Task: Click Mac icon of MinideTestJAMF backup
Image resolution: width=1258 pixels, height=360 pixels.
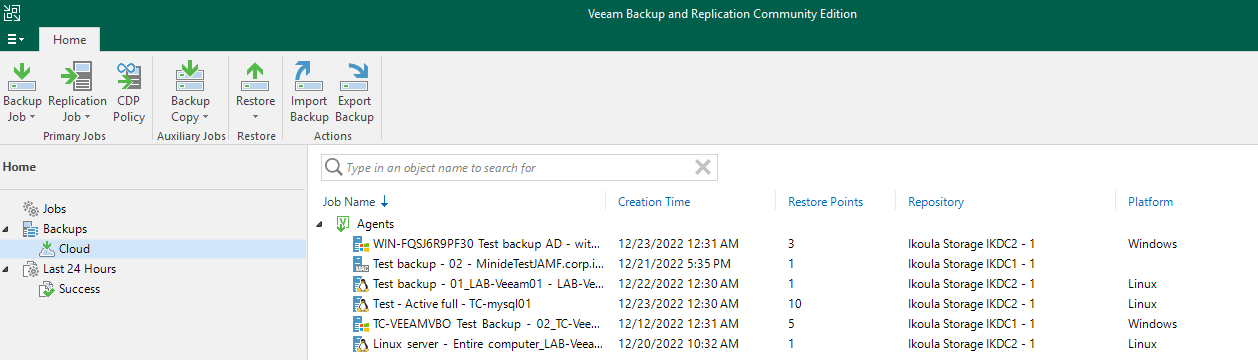Action: point(361,264)
